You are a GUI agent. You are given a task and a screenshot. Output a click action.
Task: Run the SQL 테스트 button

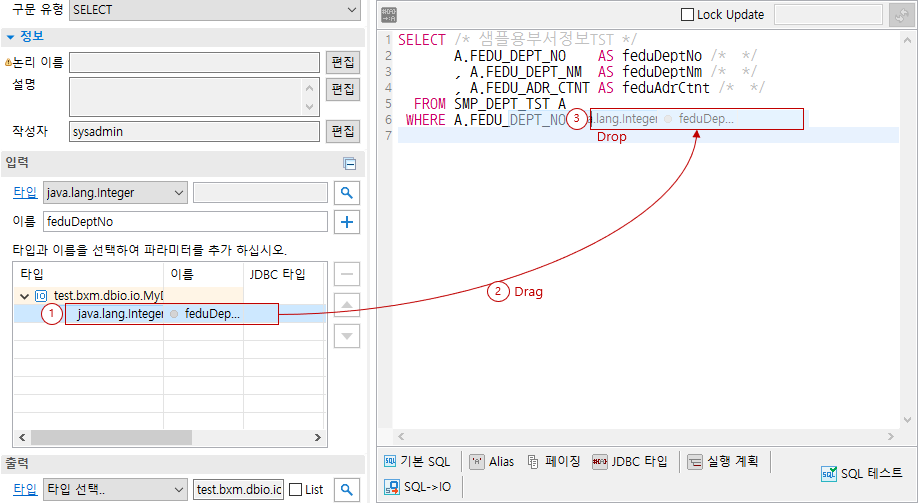(861, 473)
